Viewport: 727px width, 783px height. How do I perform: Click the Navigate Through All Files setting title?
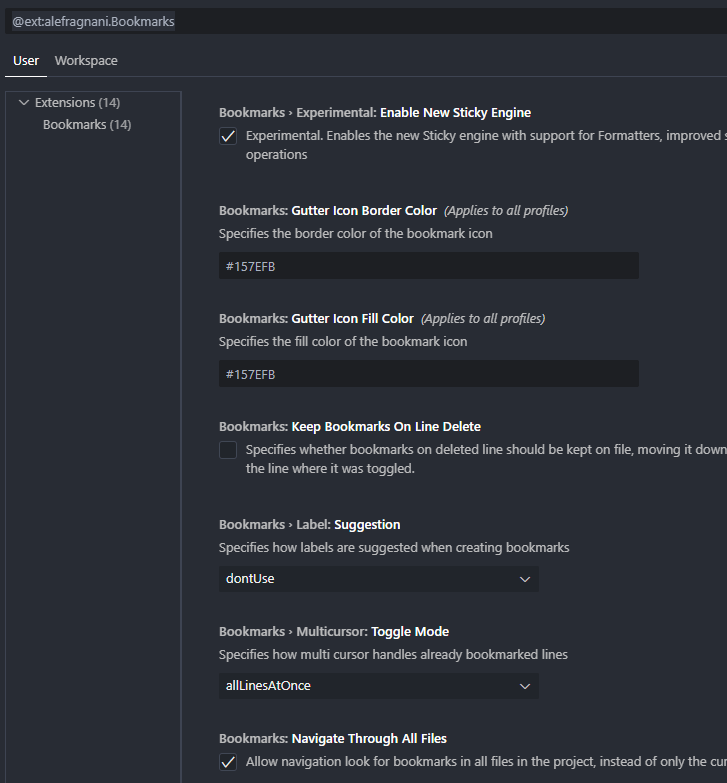333,738
